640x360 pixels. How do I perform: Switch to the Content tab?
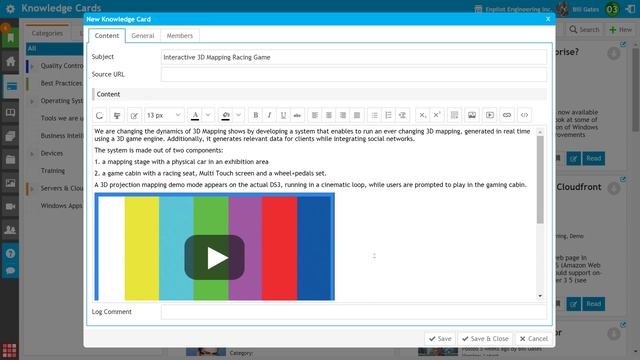point(107,36)
